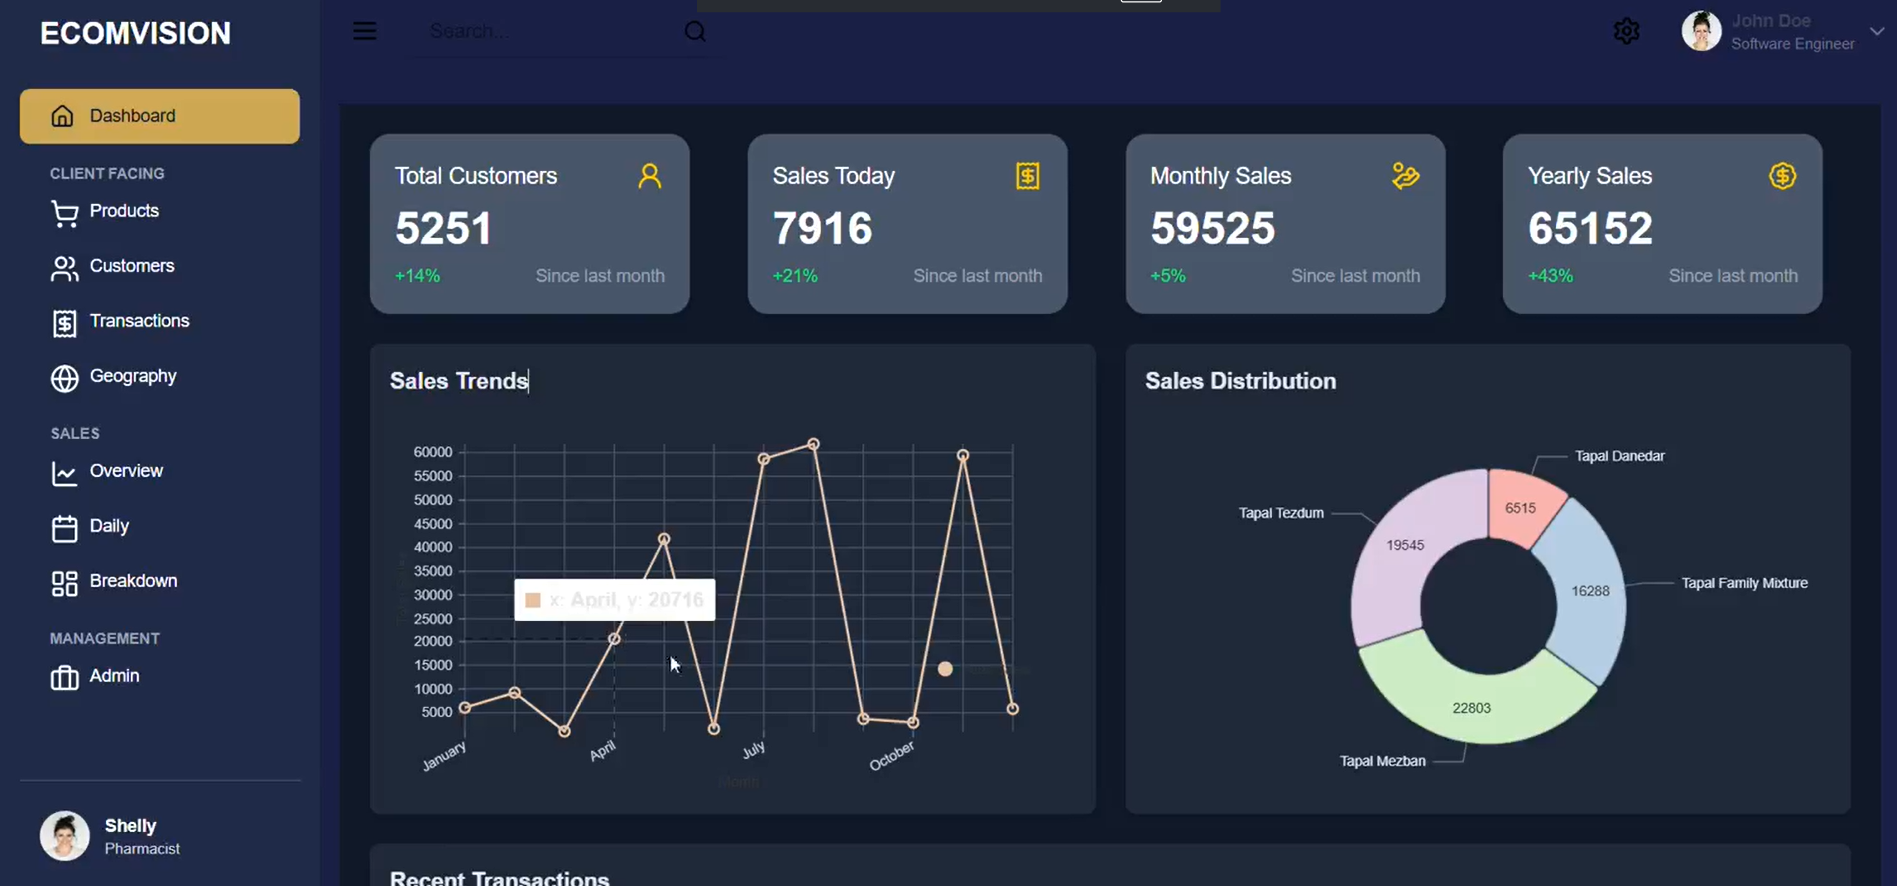Click the Monthly Sales icon

click(x=1405, y=176)
